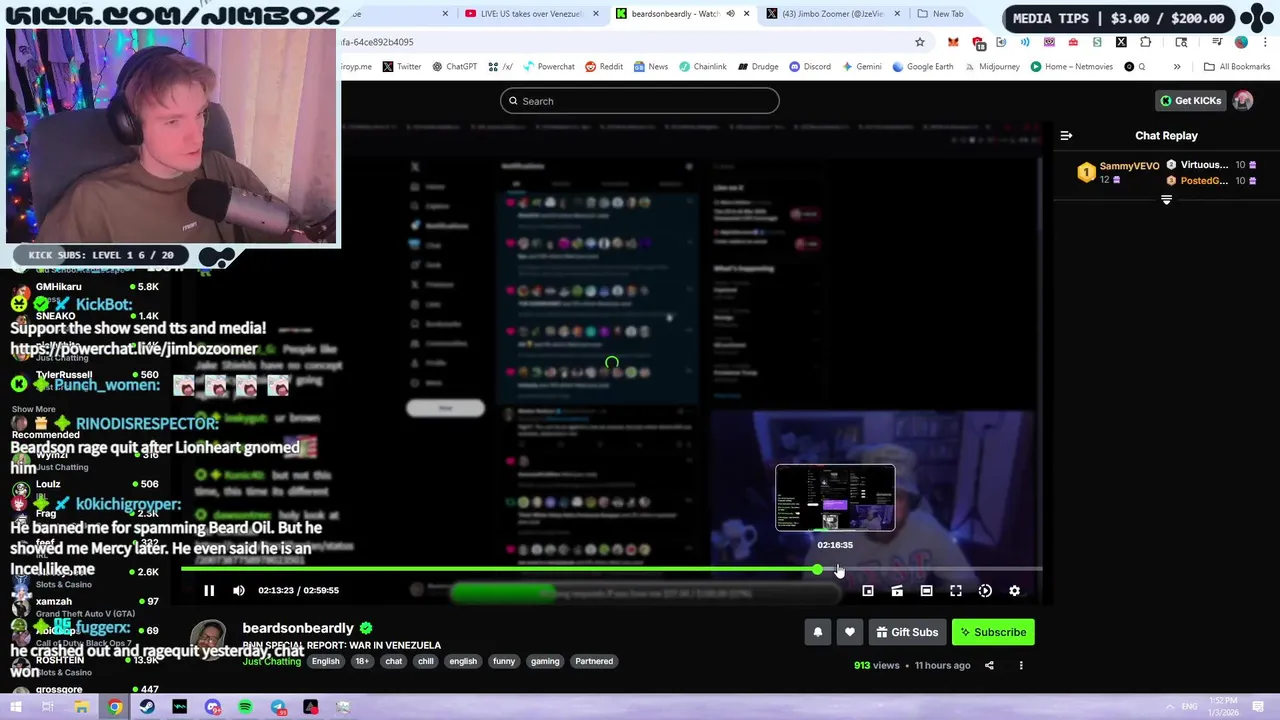Click the Gift Subs button
The height and width of the screenshot is (720, 1280).
(x=907, y=632)
